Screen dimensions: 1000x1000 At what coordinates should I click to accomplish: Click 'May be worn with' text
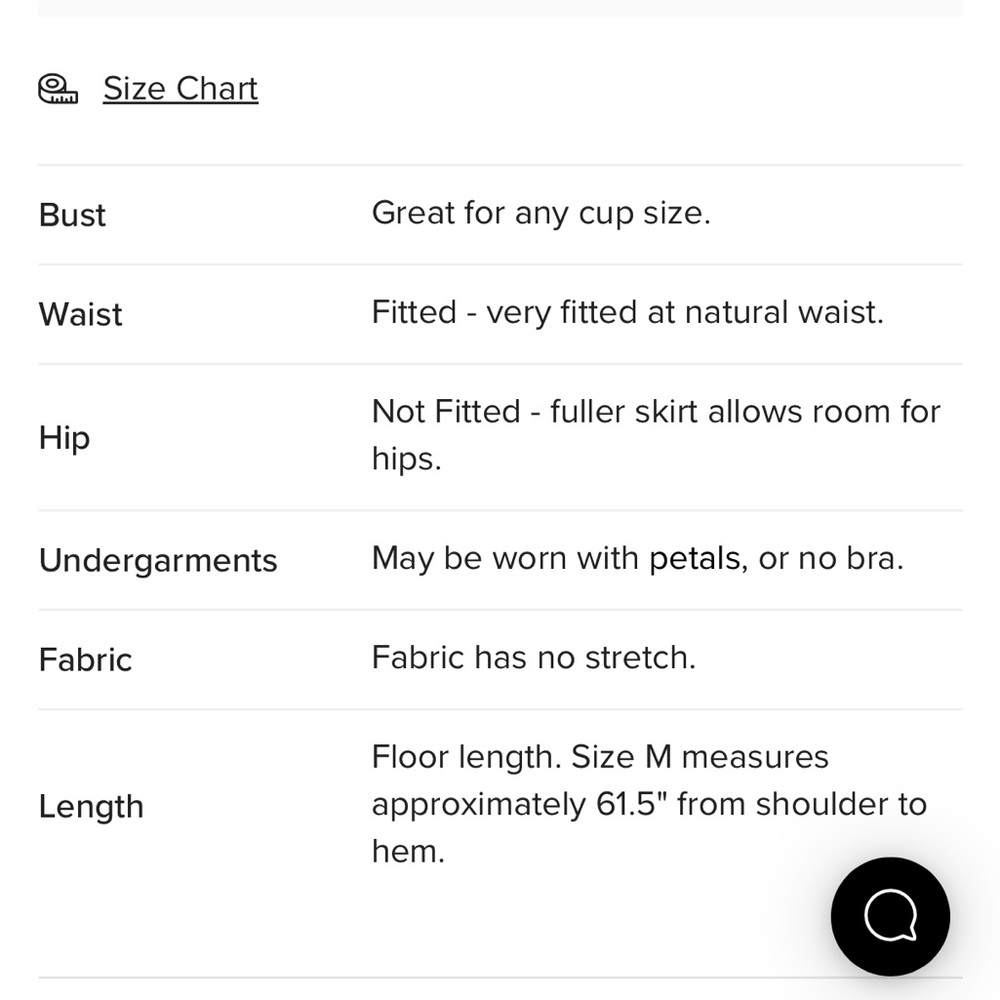click(505, 559)
